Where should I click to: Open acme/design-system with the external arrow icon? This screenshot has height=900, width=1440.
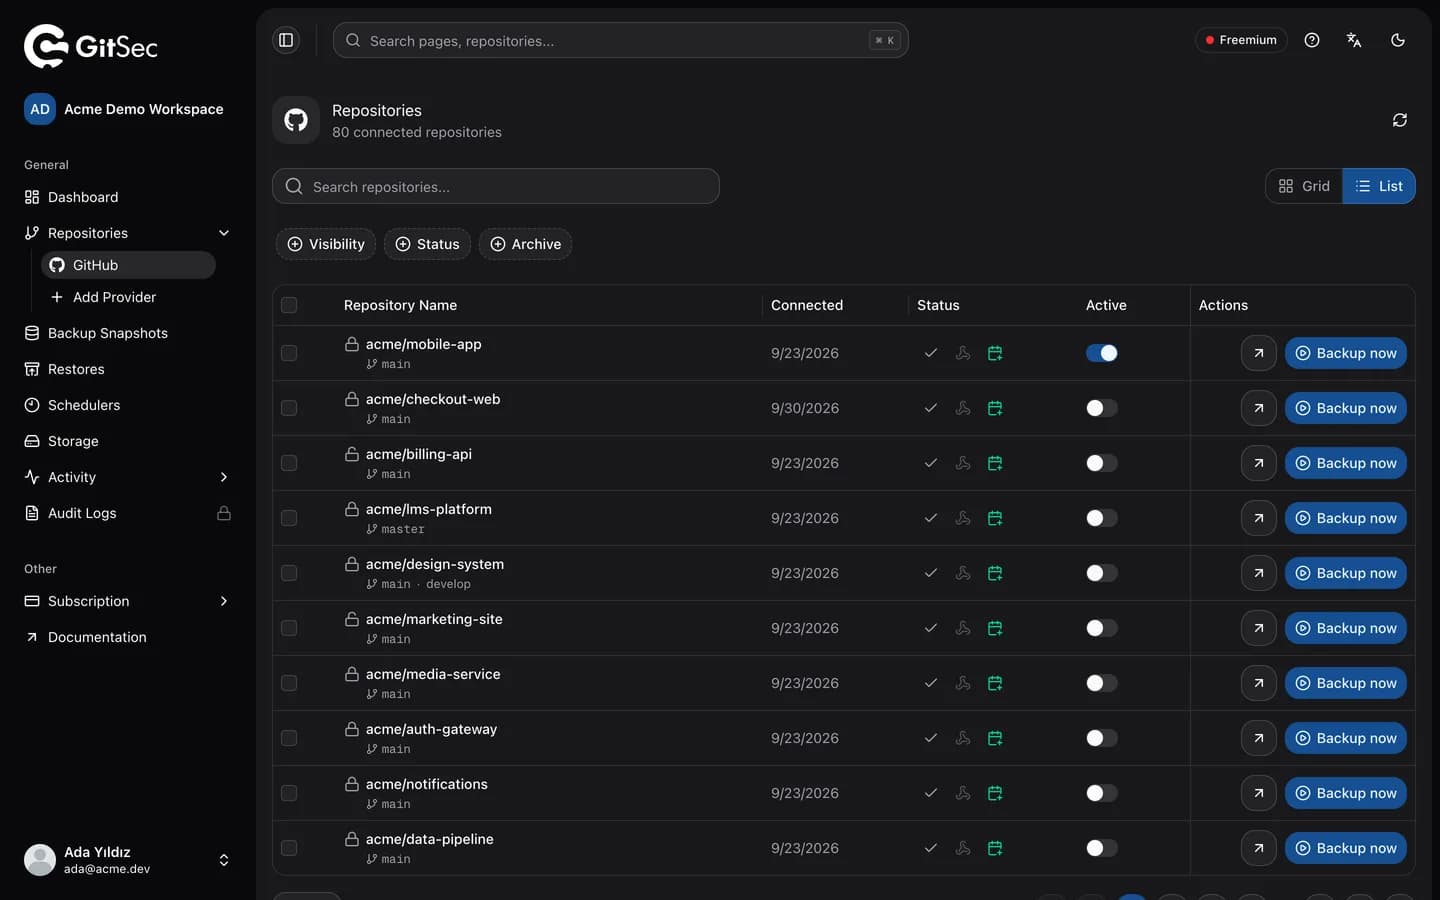[x=1259, y=573]
